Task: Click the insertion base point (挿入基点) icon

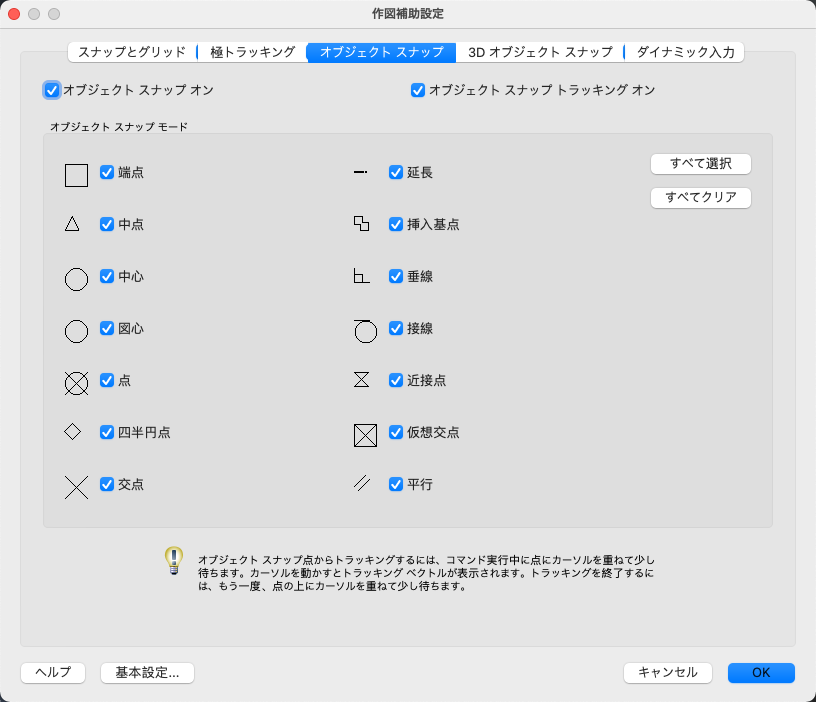Action: (x=362, y=224)
